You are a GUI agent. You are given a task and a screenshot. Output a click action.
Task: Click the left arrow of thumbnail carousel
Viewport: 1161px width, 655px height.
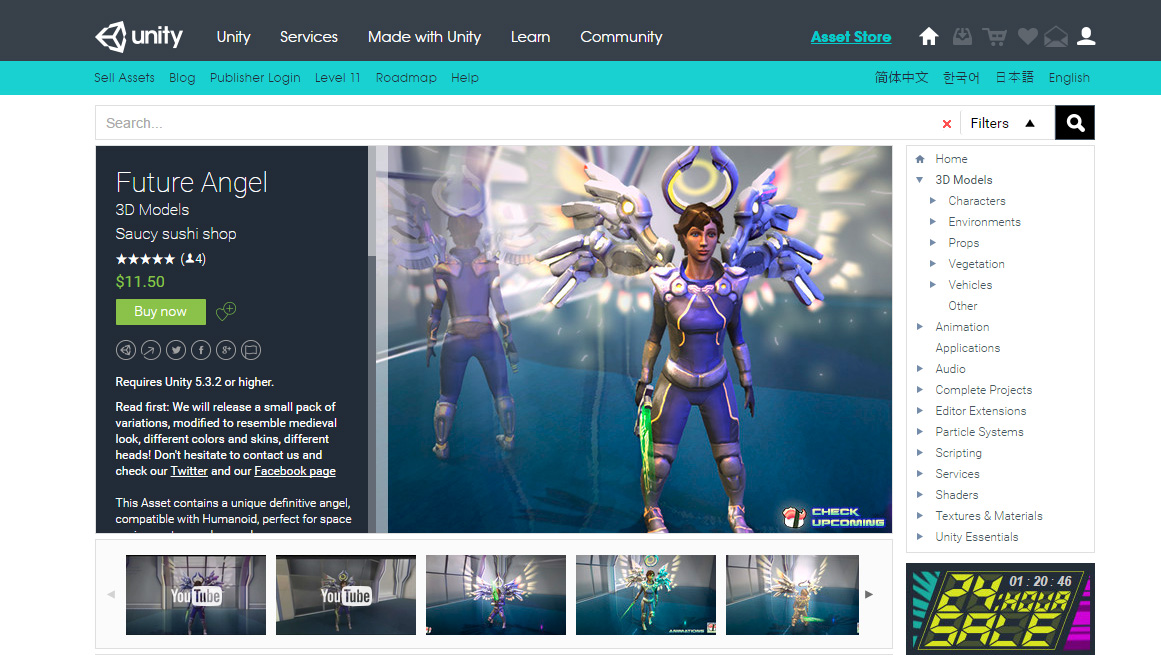tap(111, 594)
